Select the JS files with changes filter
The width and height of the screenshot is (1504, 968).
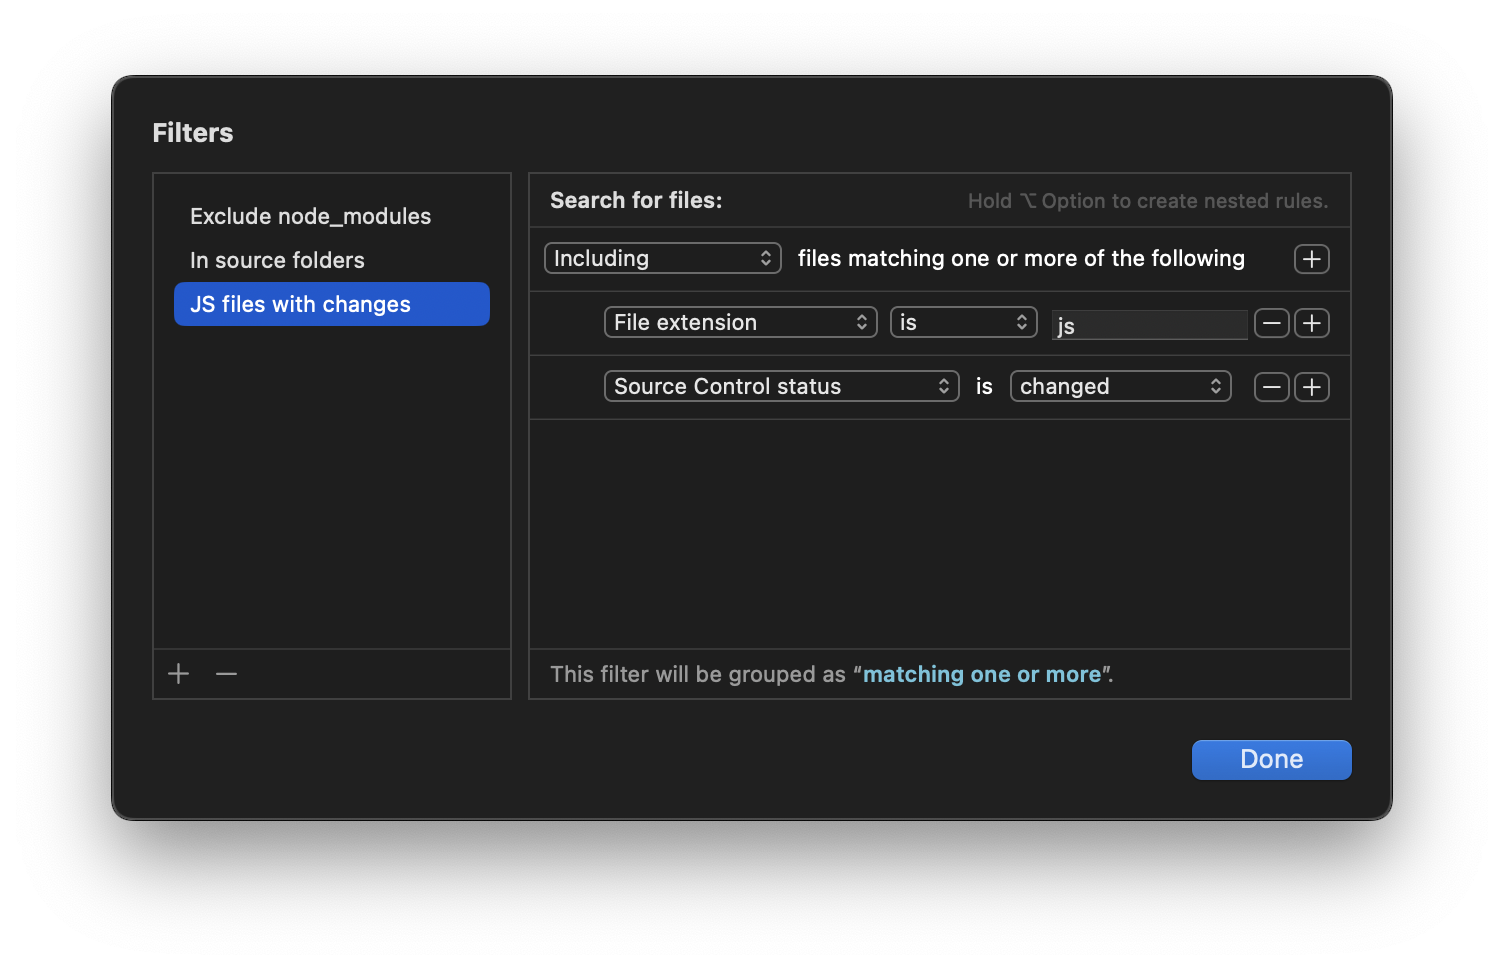click(332, 304)
